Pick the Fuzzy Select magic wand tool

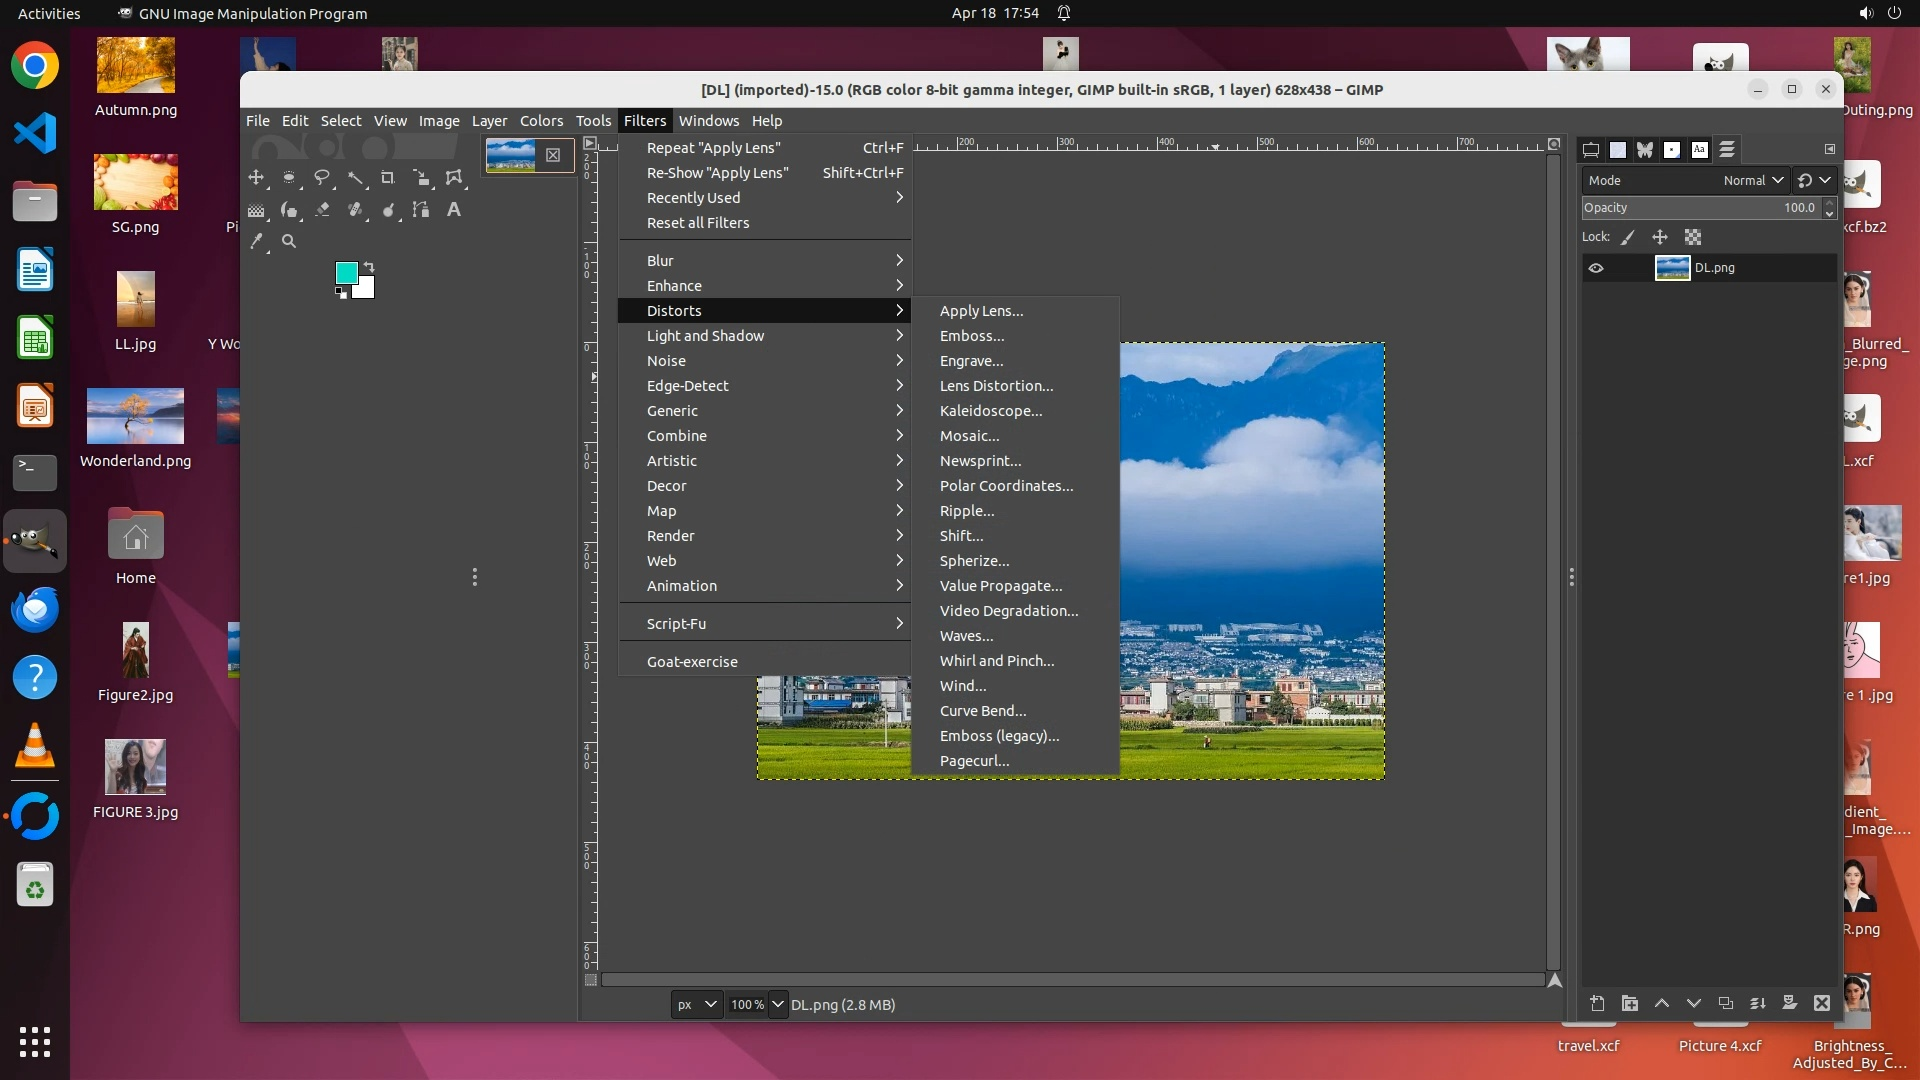point(355,178)
